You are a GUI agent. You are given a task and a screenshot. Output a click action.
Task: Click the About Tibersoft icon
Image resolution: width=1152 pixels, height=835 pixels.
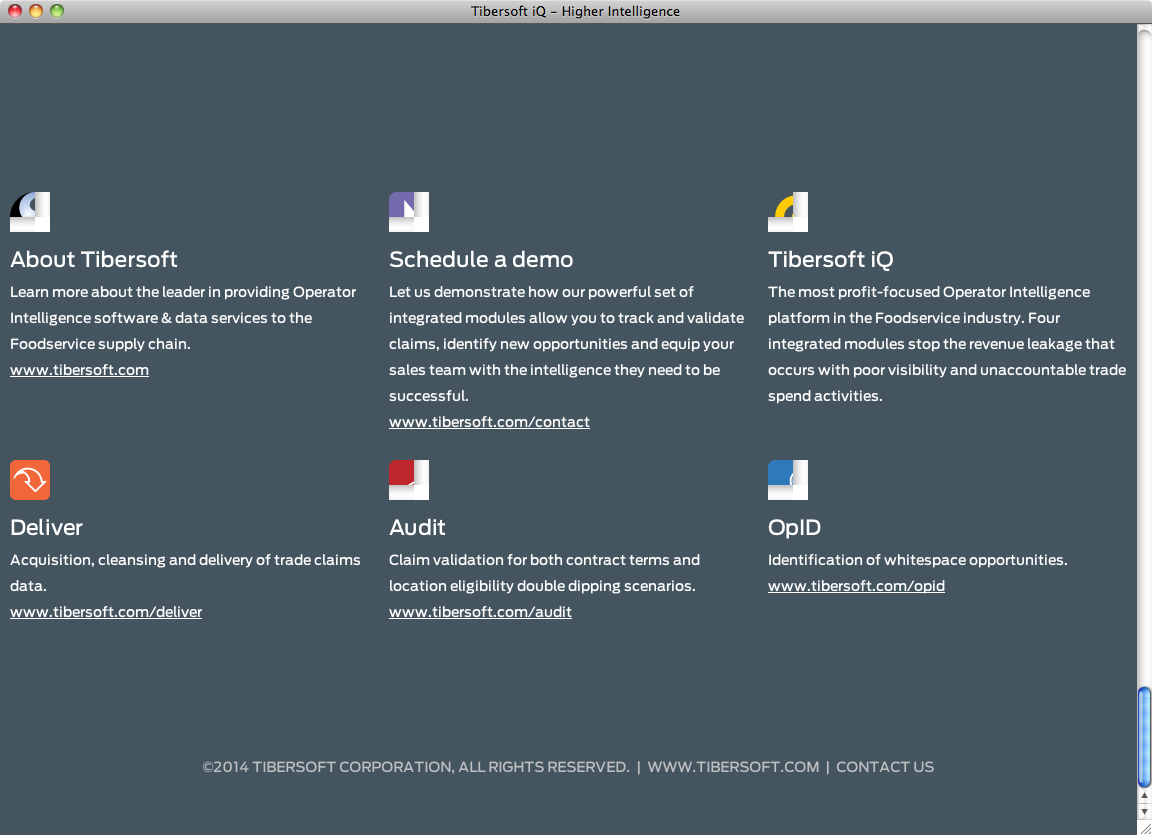[30, 212]
